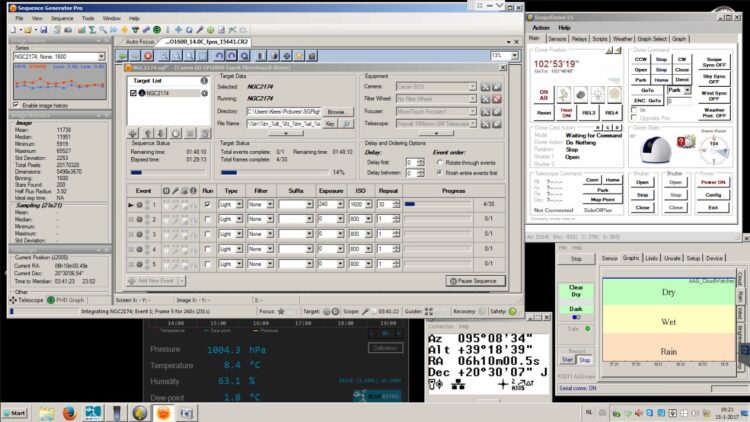Click the save disk icon in main toolbar
The image size is (750, 422).
point(44,30)
